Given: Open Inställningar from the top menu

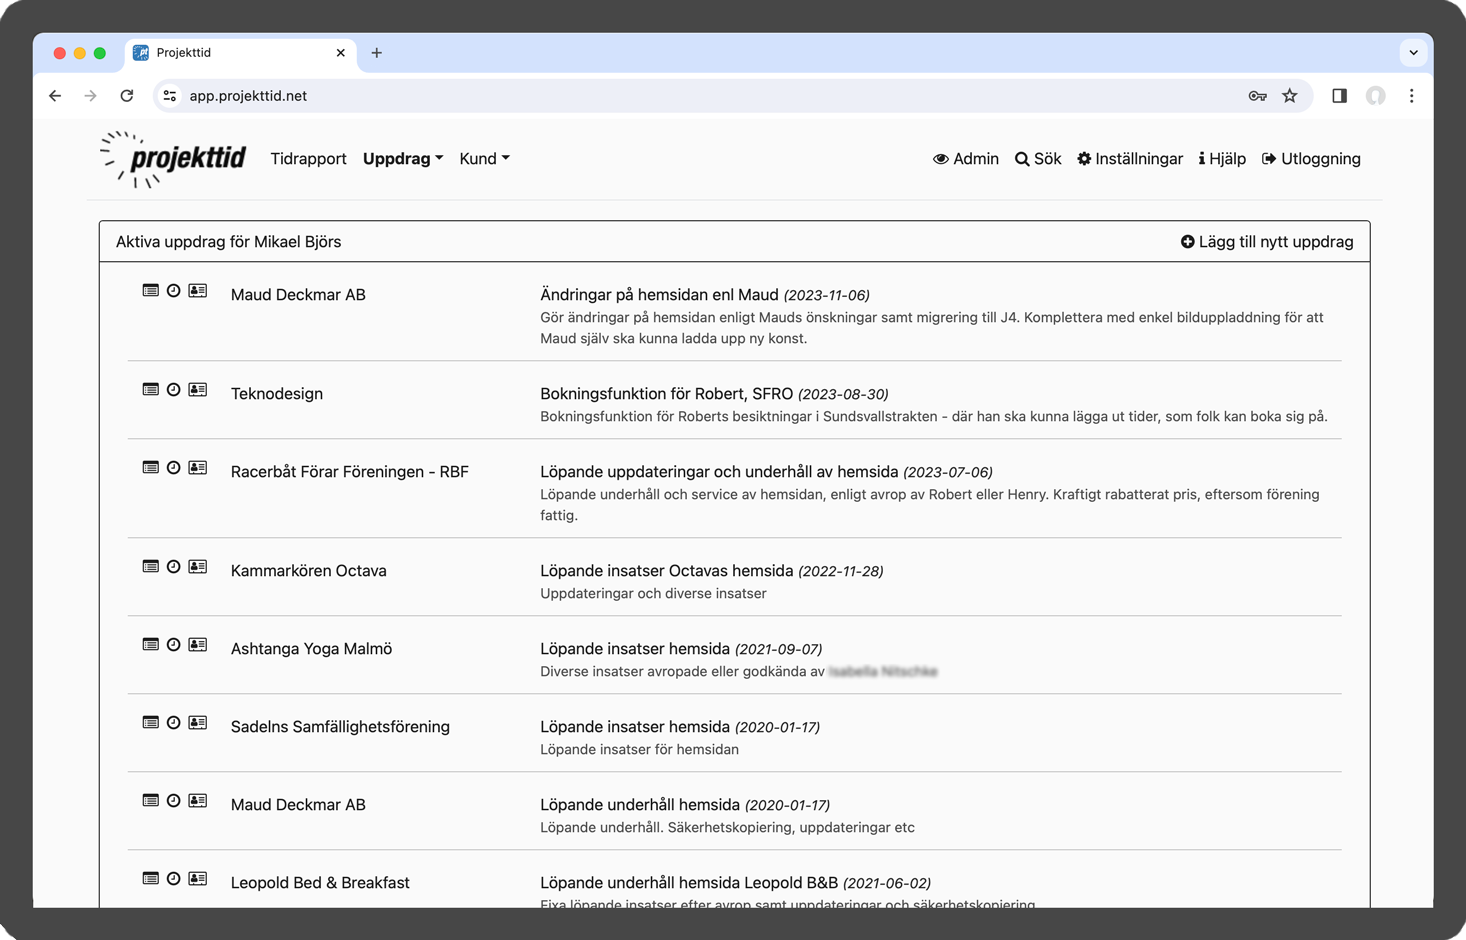Looking at the screenshot, I should click(x=1129, y=159).
